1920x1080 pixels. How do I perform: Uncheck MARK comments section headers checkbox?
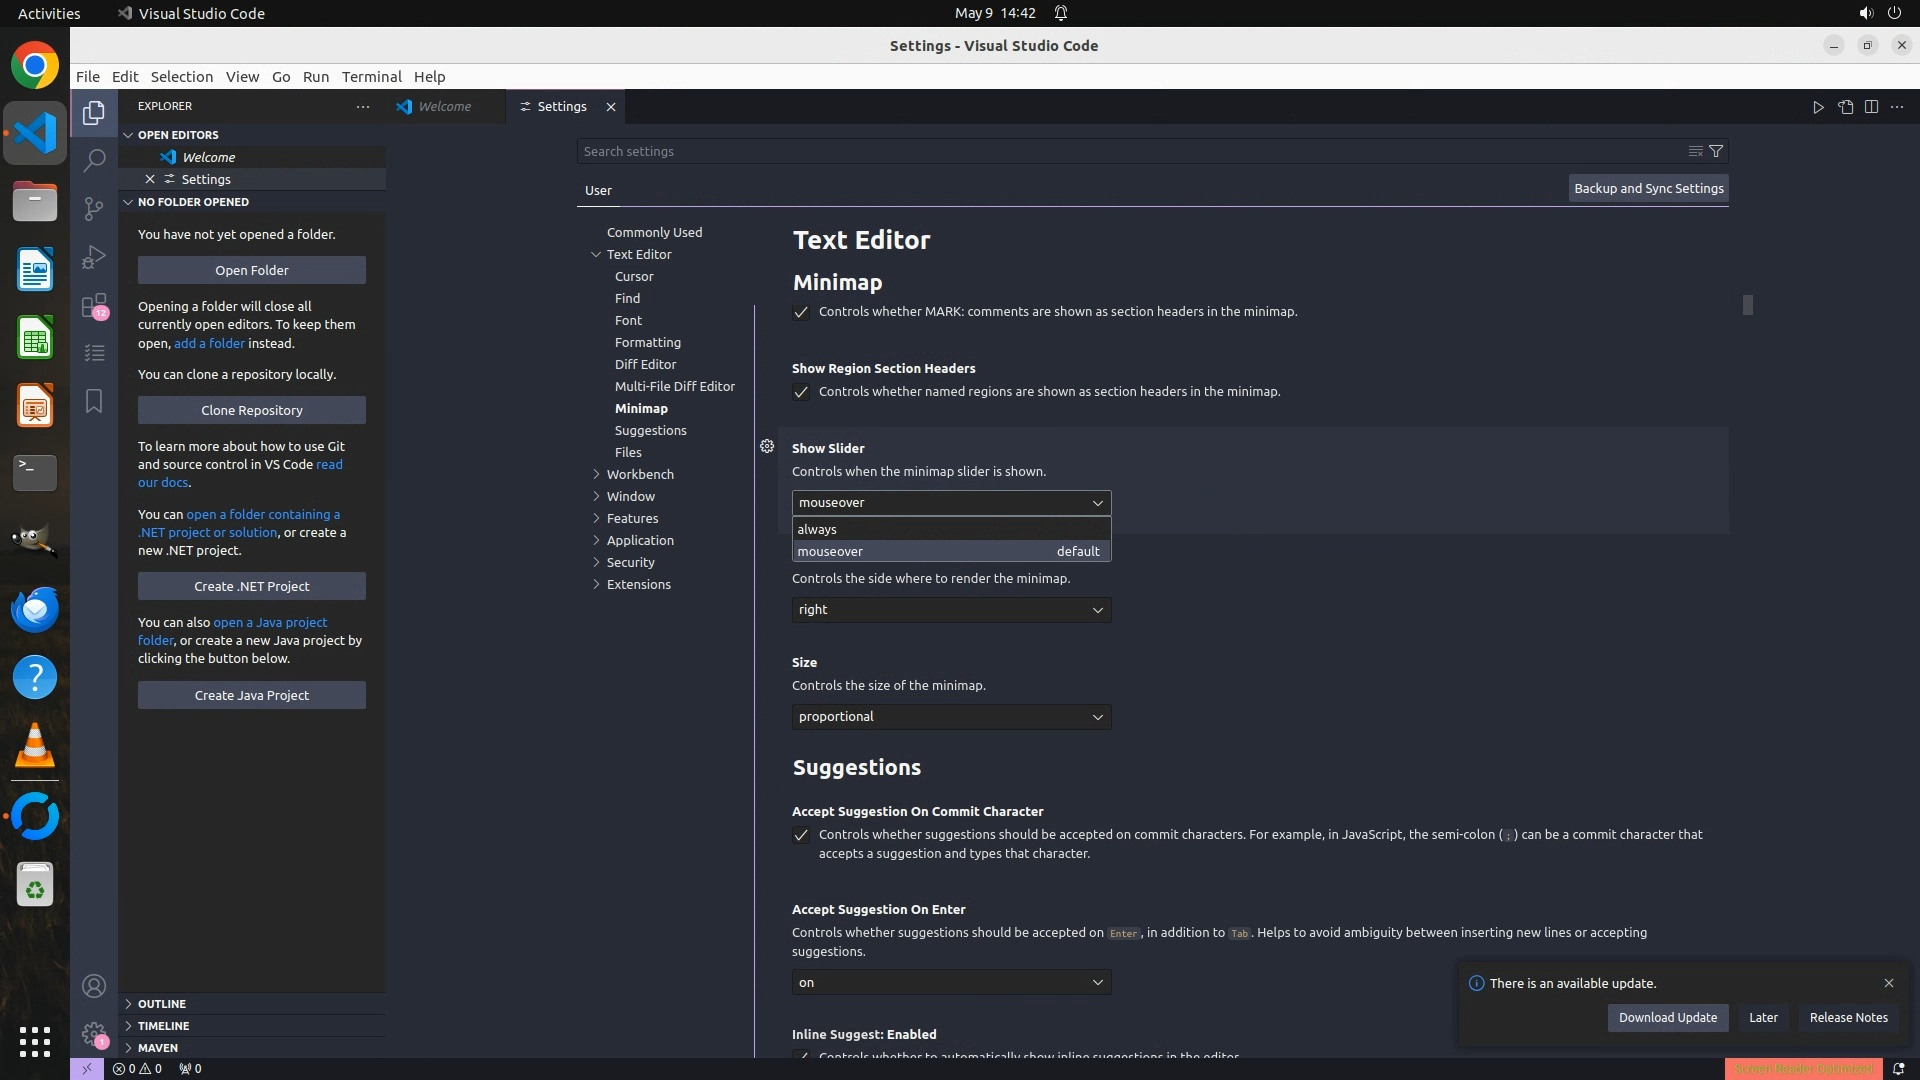[801, 312]
